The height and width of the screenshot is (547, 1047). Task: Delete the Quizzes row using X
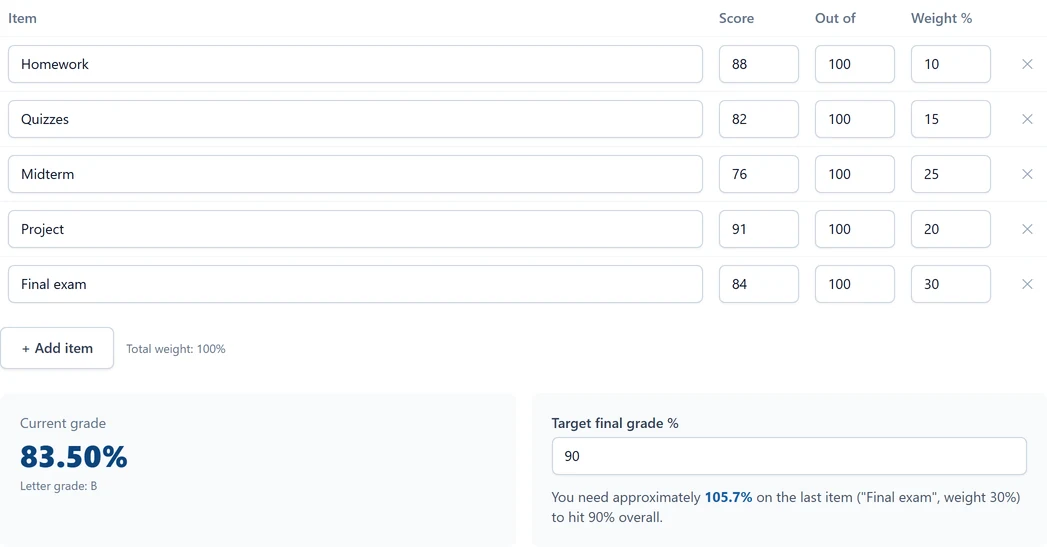coord(1027,119)
